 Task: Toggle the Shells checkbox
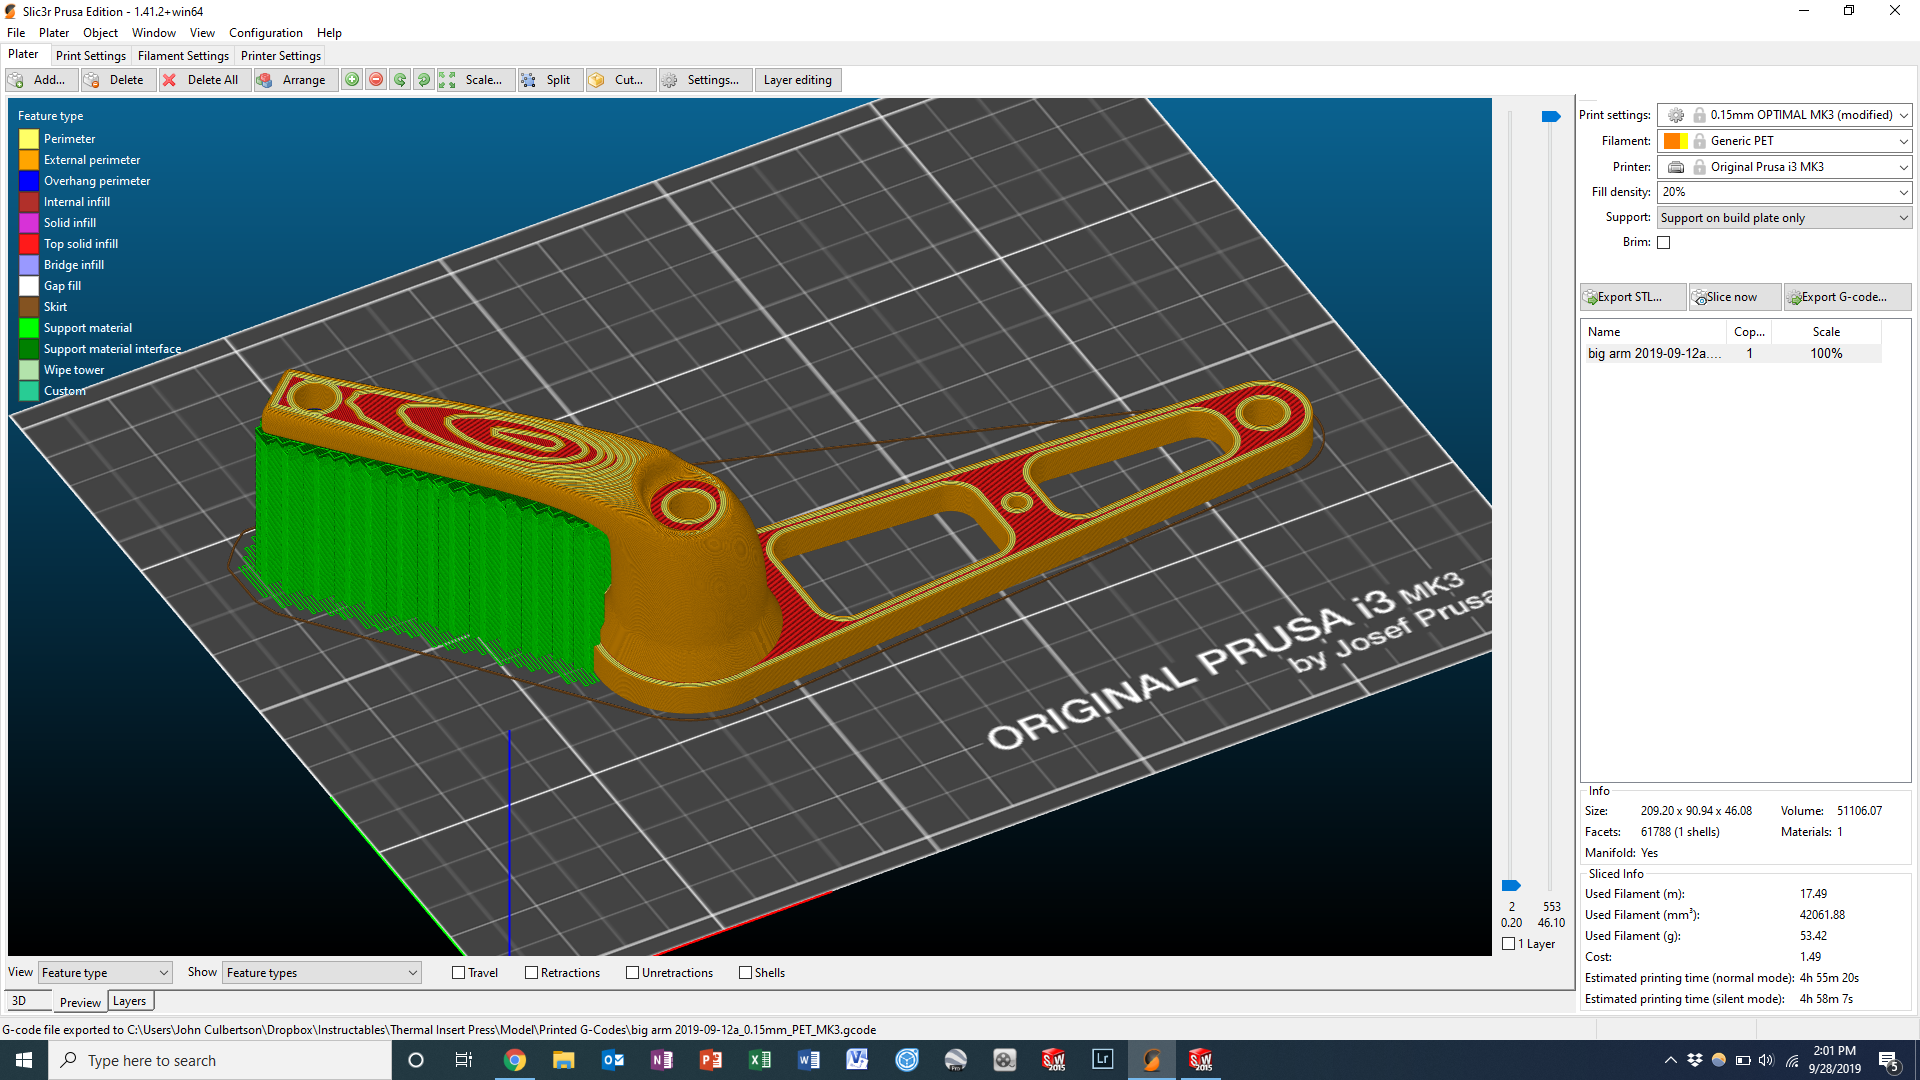(746, 973)
